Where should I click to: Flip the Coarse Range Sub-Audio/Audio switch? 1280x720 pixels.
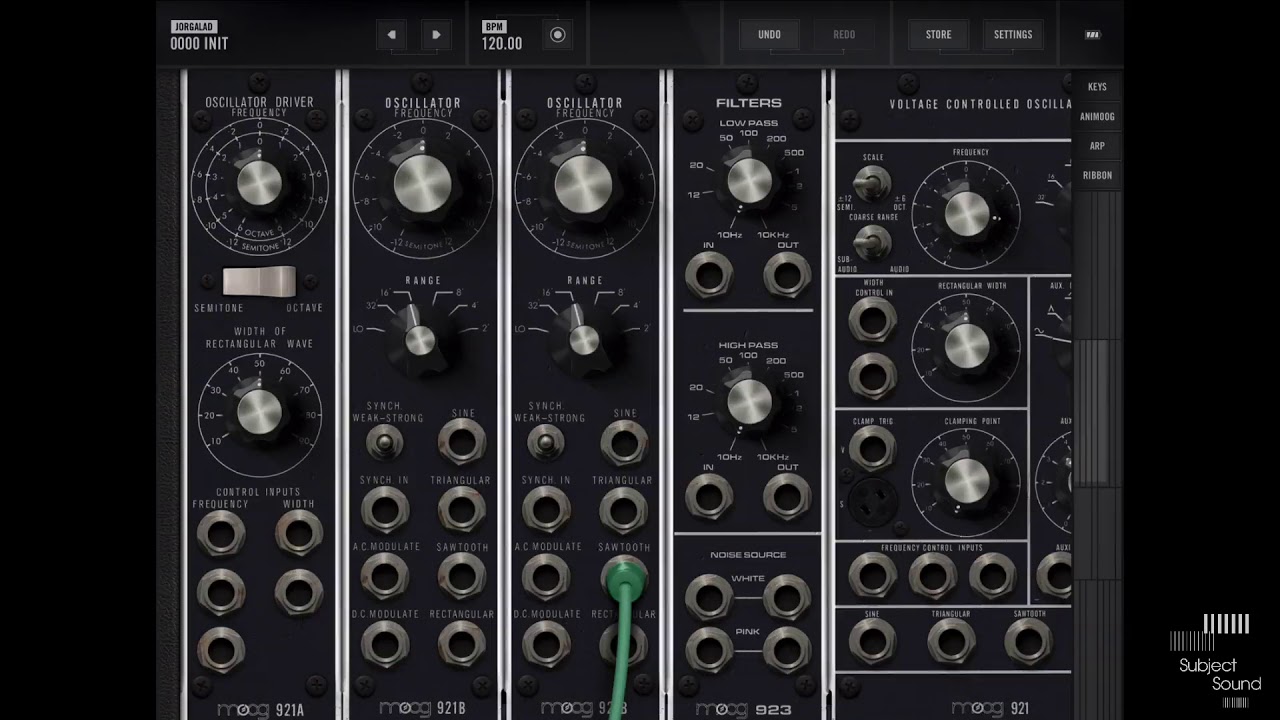872,241
